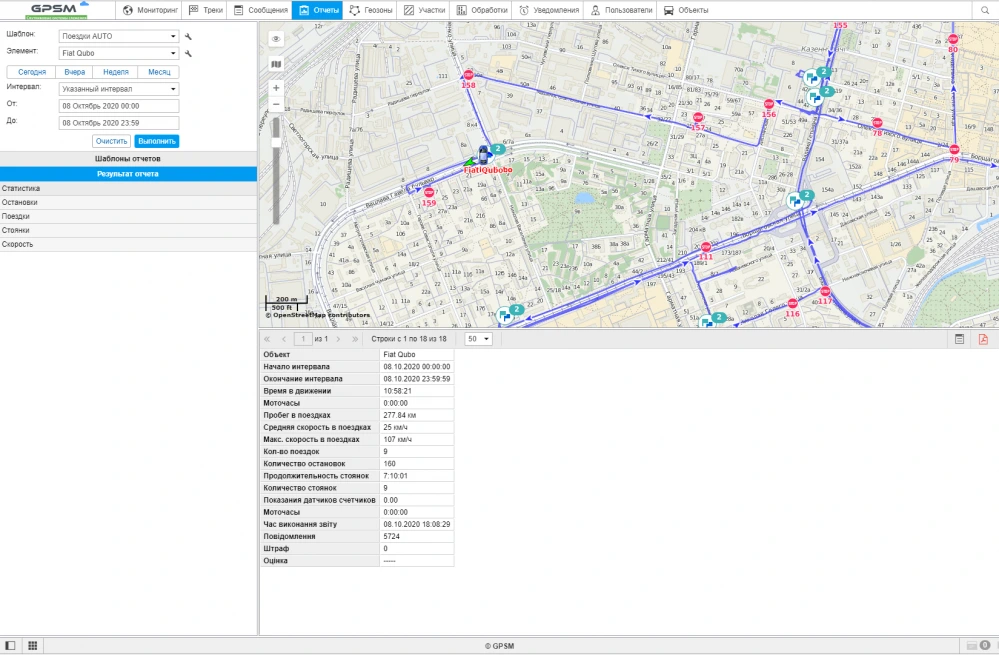The height and width of the screenshot is (656, 1000).
Task: Toggle map visibility with the eye icon
Action: tap(276, 38)
